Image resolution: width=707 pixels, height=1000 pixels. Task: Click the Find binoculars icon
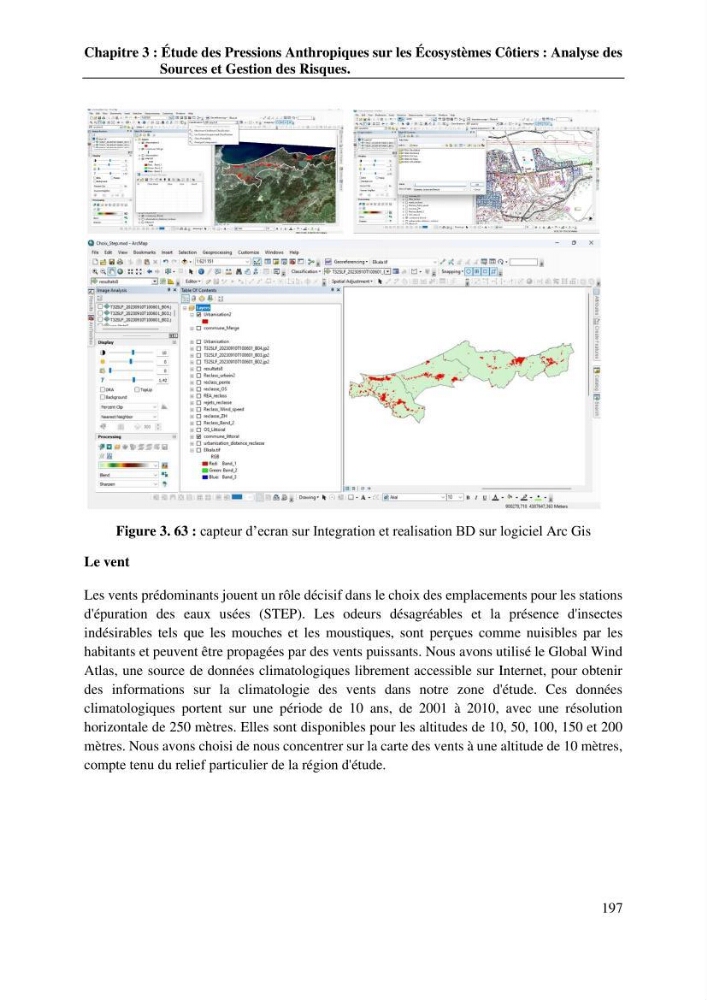(239, 272)
